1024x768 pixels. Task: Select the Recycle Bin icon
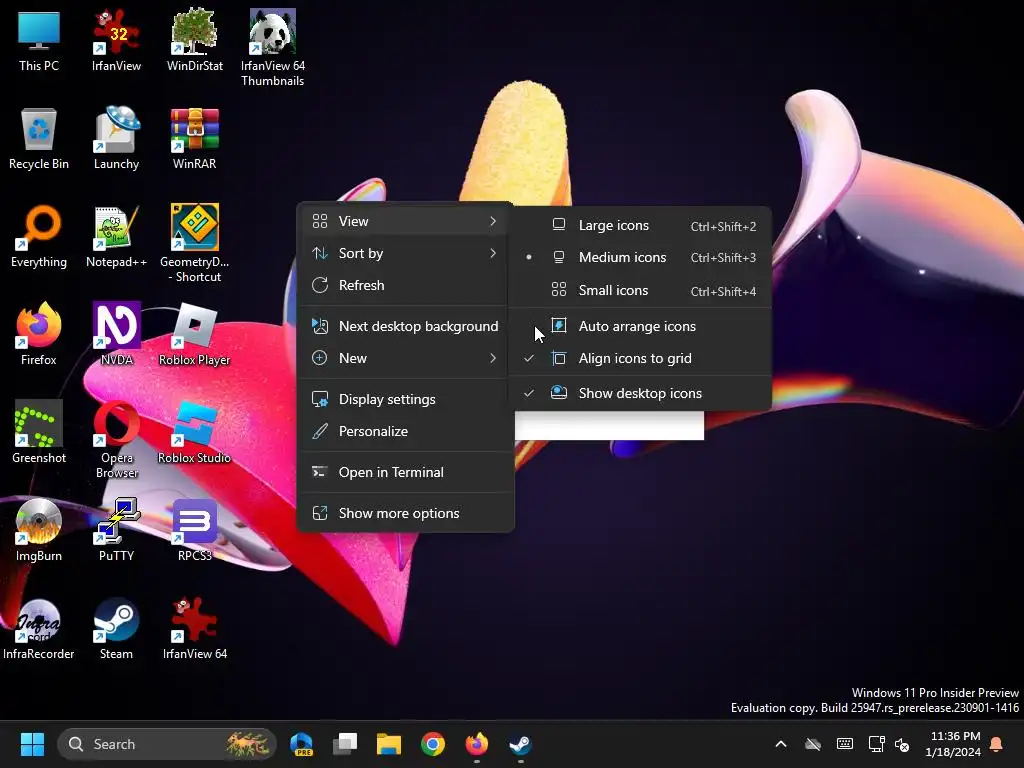(x=39, y=138)
